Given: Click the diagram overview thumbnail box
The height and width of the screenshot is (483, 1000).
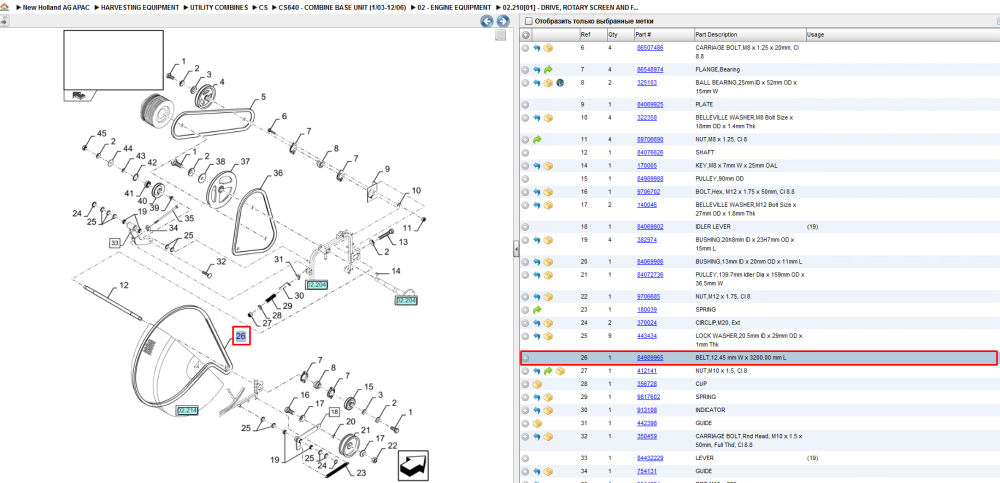Looking at the screenshot, I should [x=113, y=60].
